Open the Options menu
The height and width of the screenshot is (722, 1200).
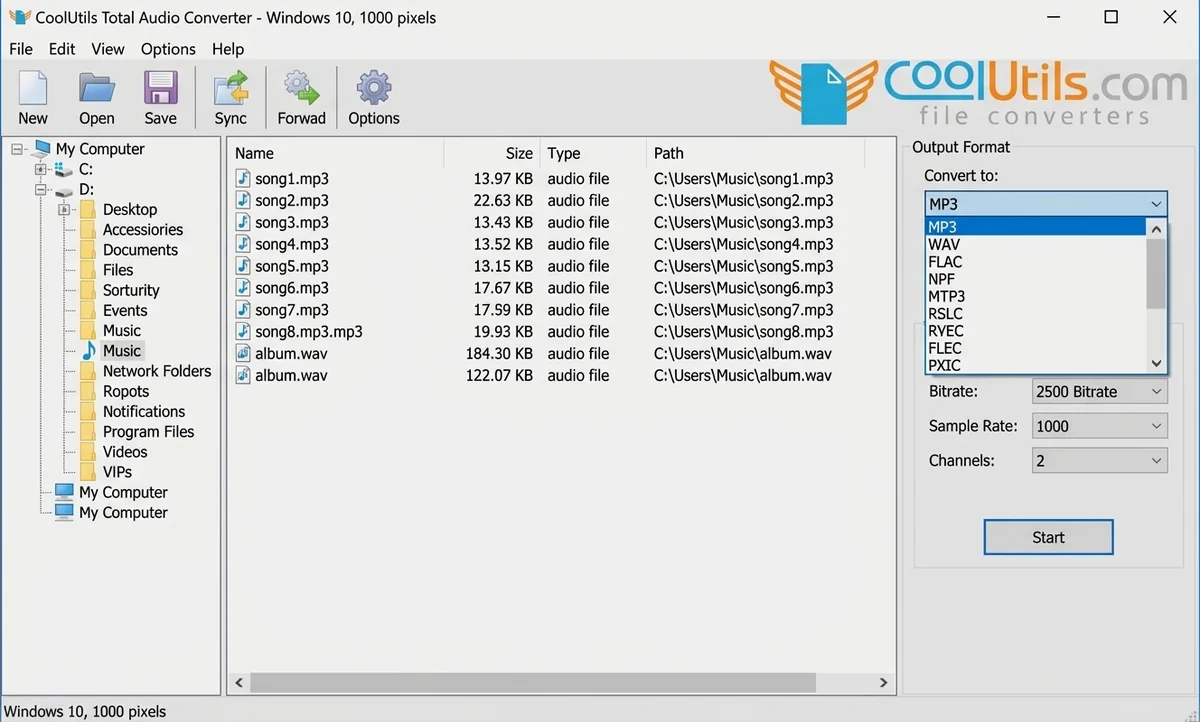[167, 48]
